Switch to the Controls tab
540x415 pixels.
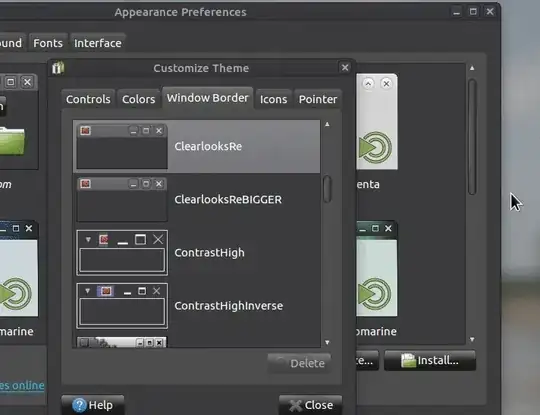pyautogui.click(x=88, y=99)
